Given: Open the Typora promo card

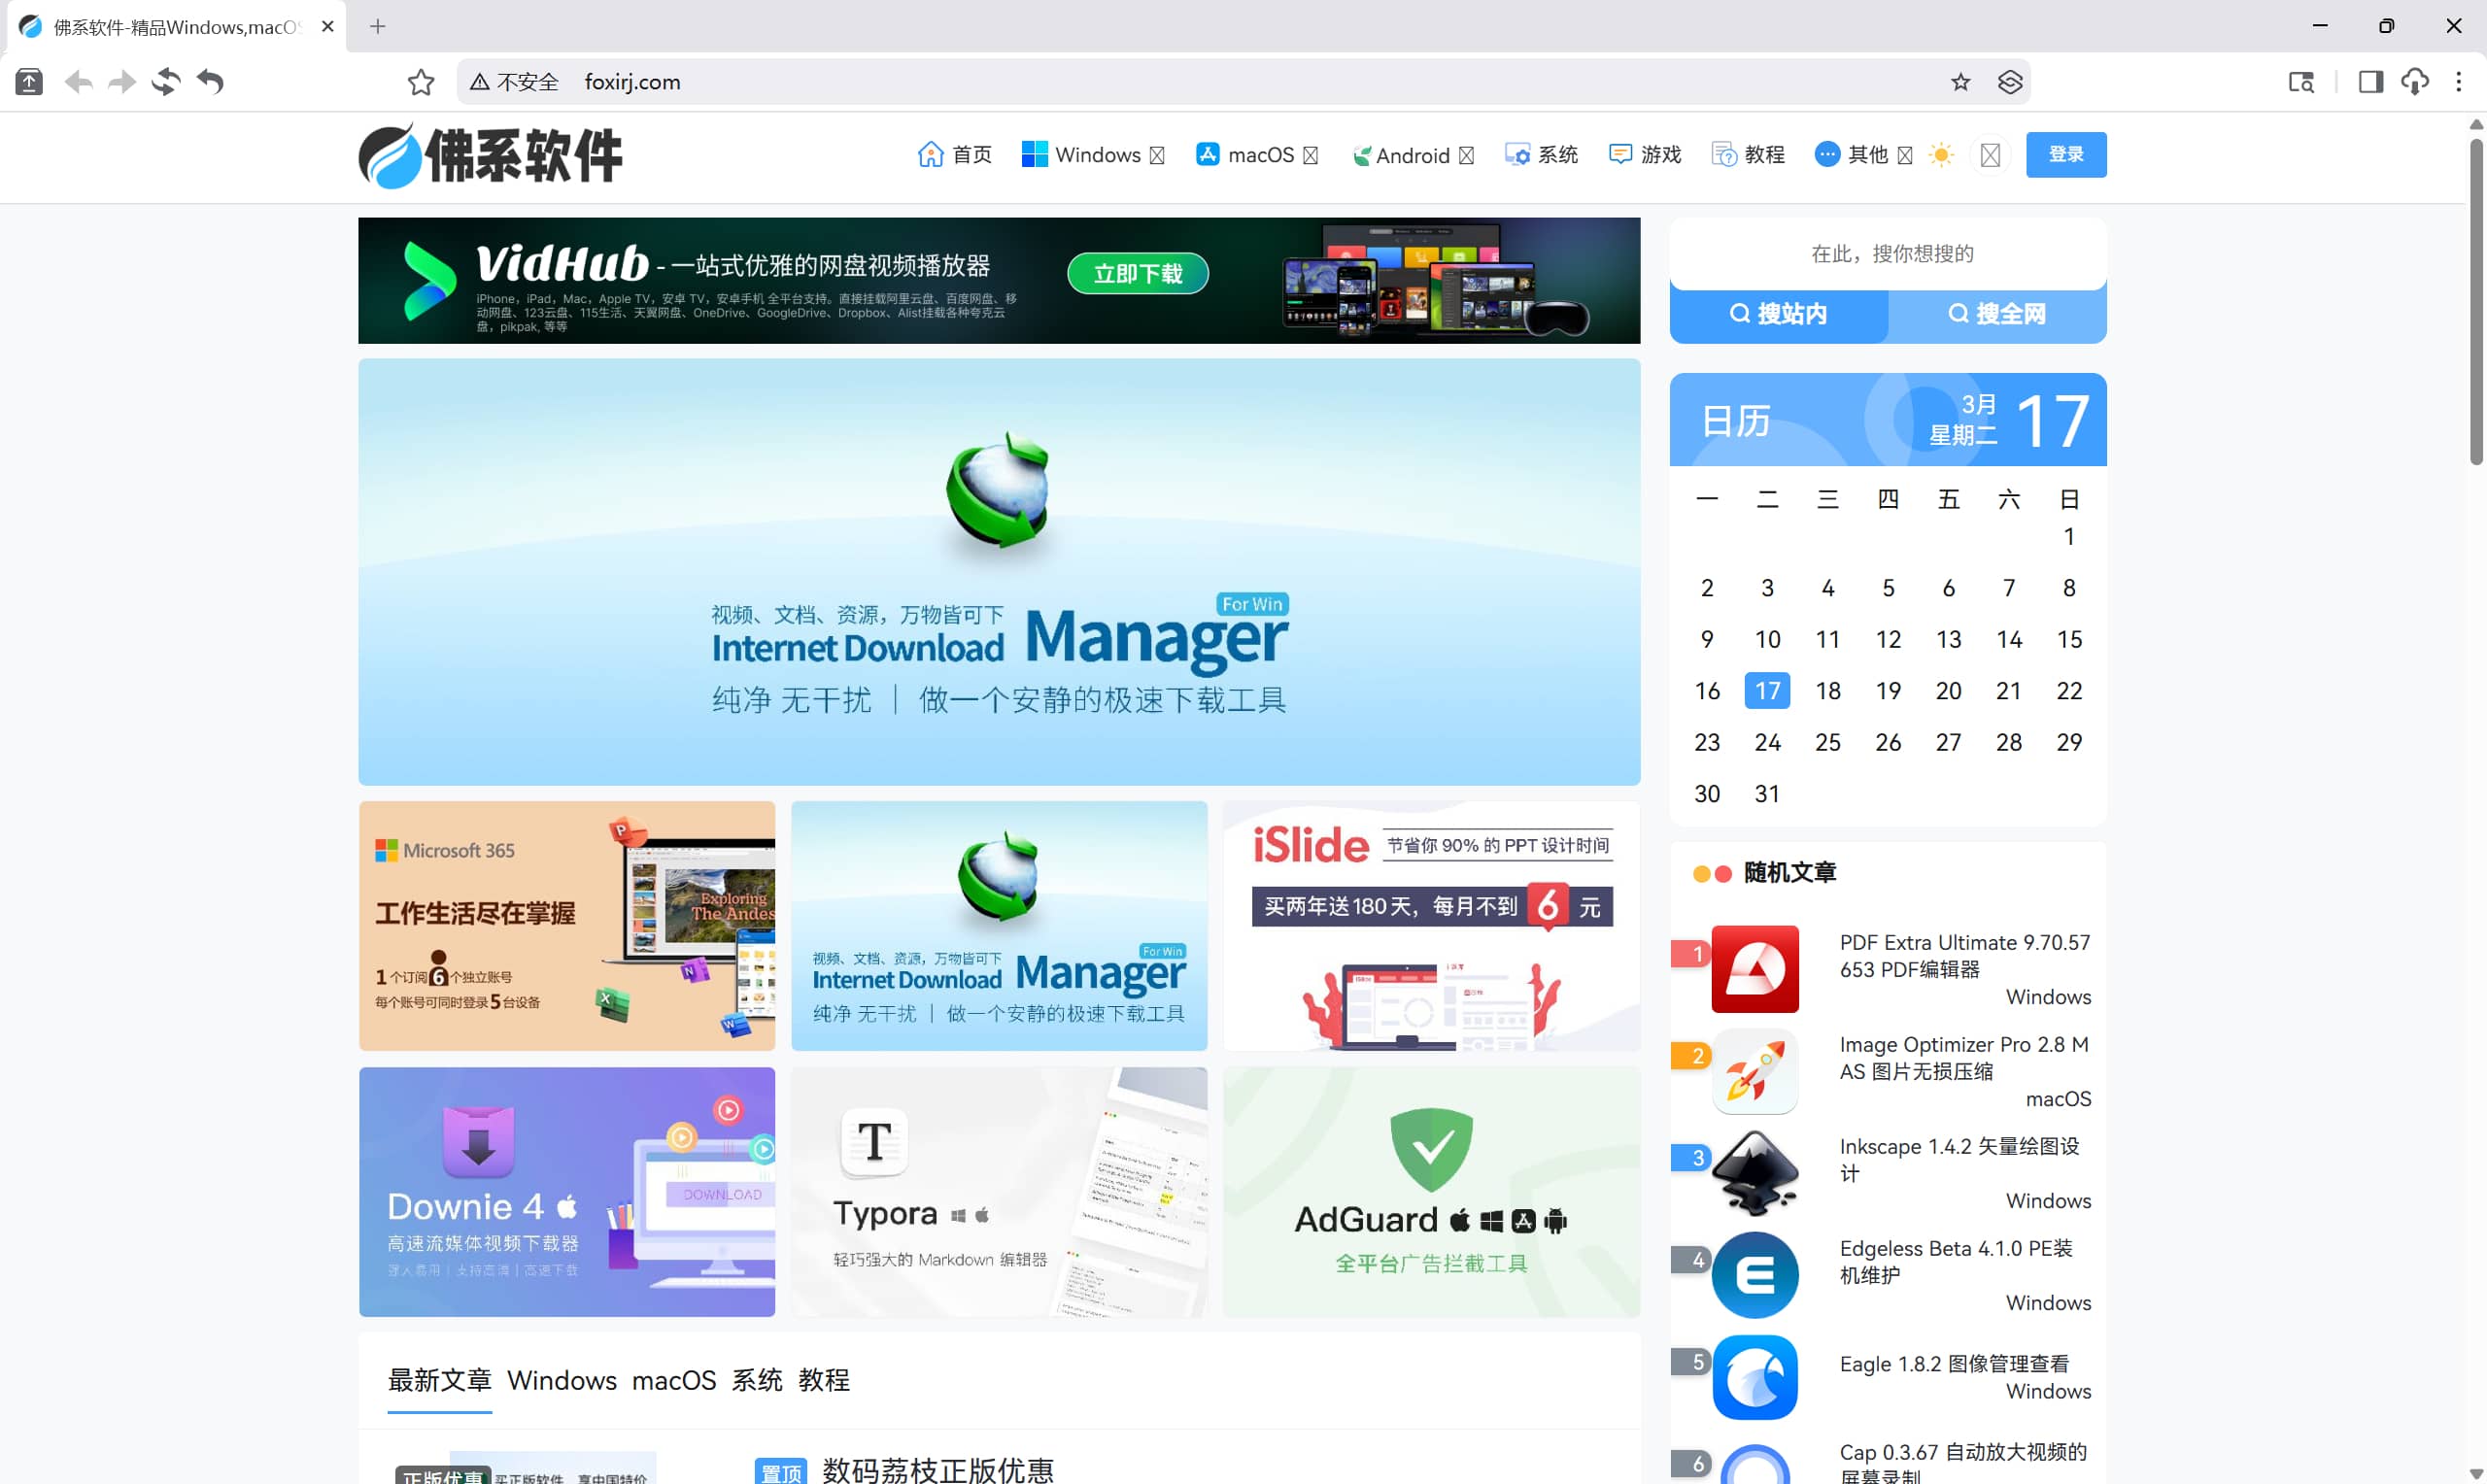Looking at the screenshot, I should coord(999,1192).
